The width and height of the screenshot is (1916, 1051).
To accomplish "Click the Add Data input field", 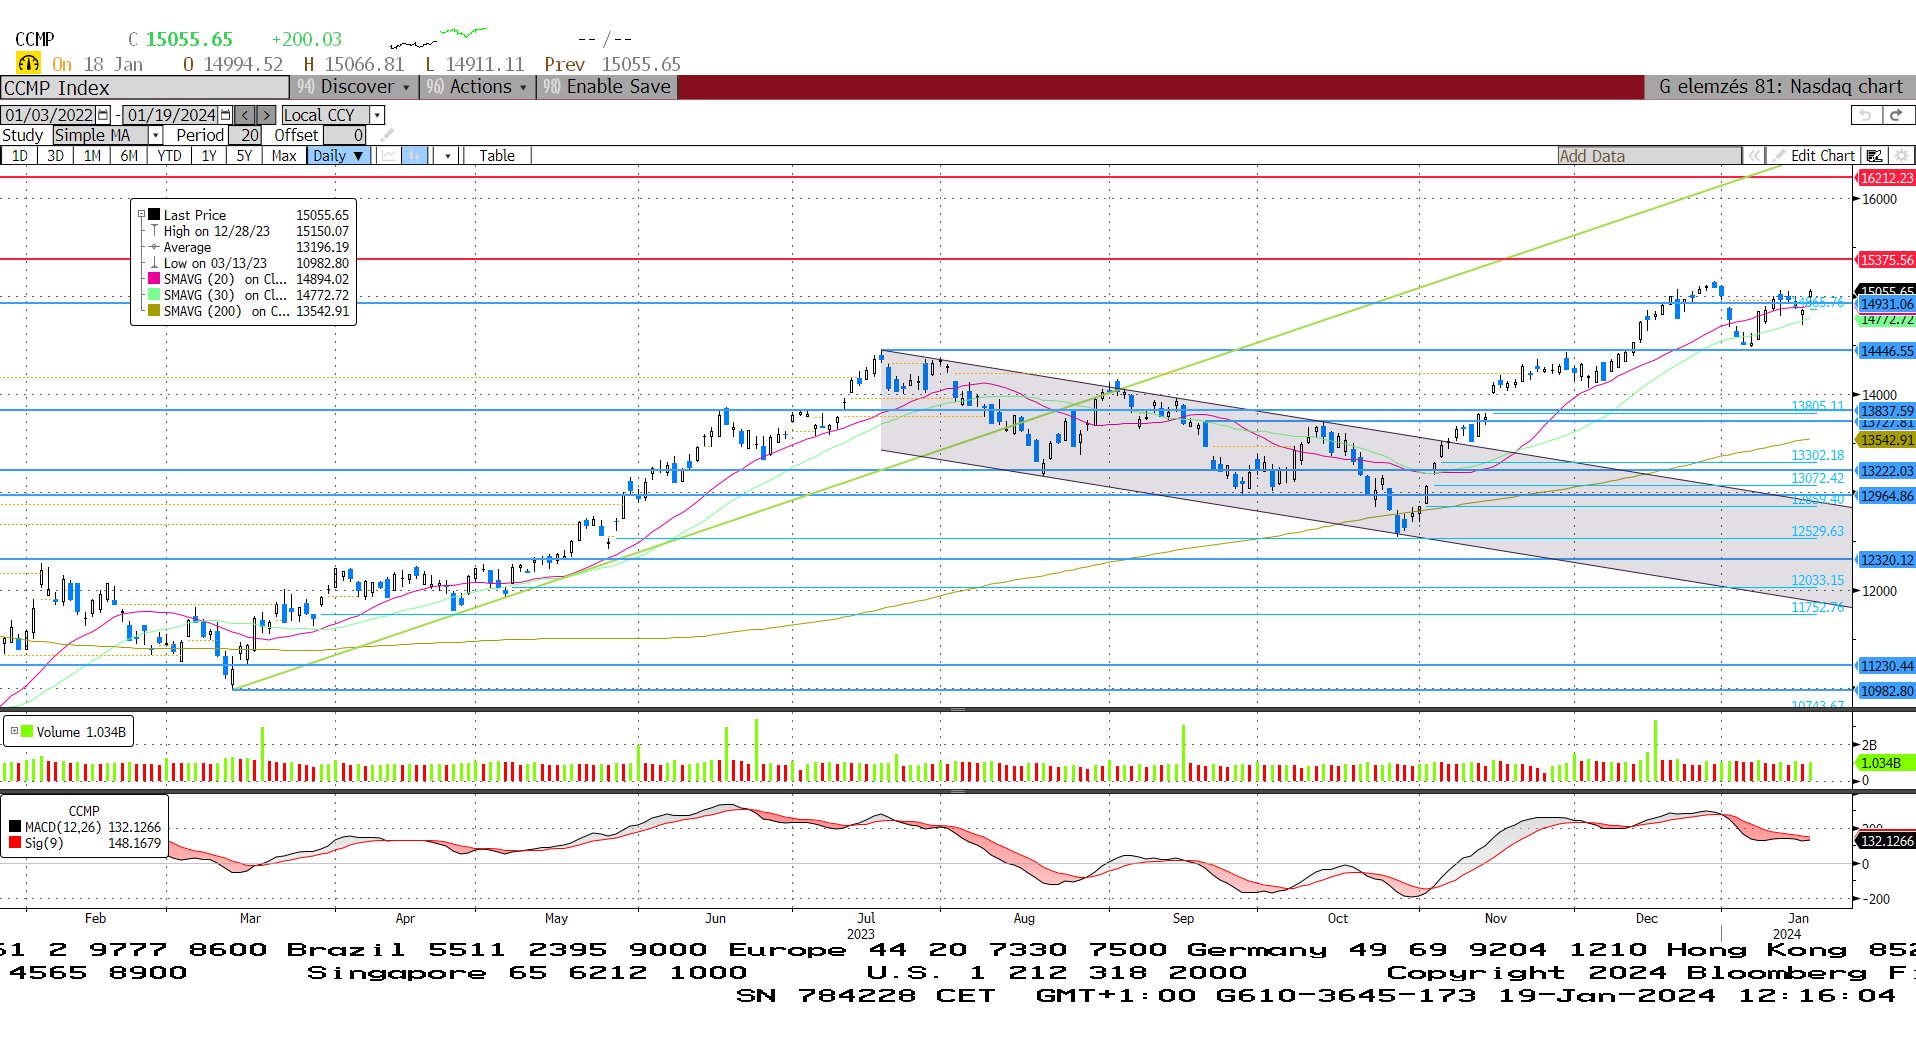I will click(1649, 156).
